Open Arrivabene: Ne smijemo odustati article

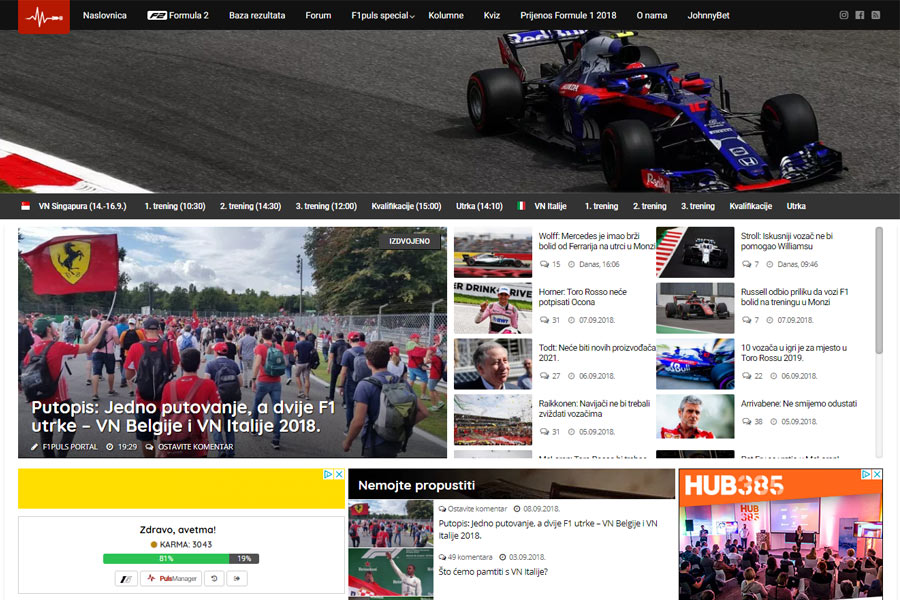click(x=798, y=404)
